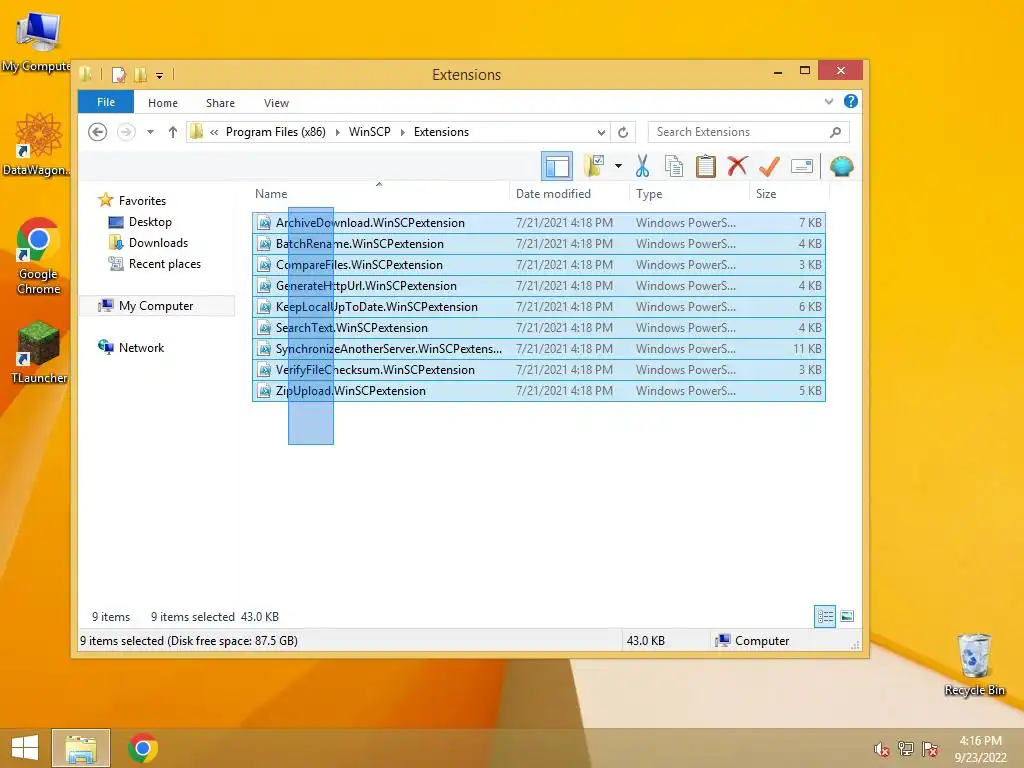Image resolution: width=1024 pixels, height=768 pixels.
Task: Open the Help question mark icon
Action: (850, 101)
